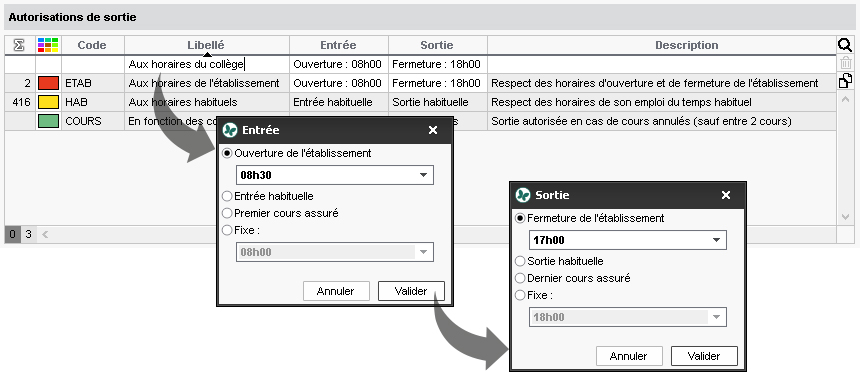Sort by the Libellé column header
The width and height of the screenshot is (860, 372).
coord(206,46)
